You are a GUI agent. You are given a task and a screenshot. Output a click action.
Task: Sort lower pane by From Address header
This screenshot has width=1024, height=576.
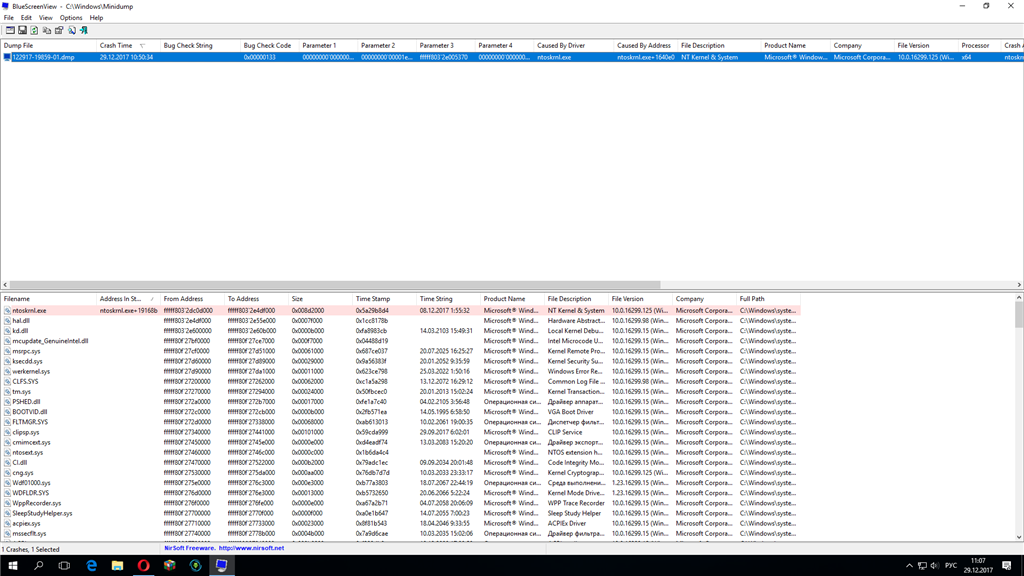[192, 299]
